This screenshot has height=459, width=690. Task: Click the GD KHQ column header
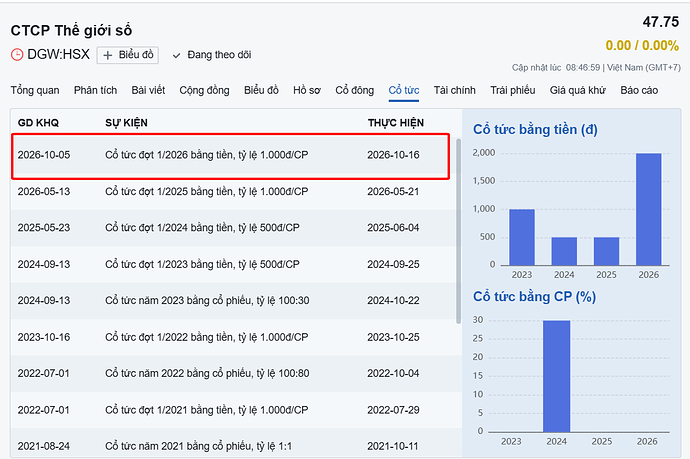point(38,123)
